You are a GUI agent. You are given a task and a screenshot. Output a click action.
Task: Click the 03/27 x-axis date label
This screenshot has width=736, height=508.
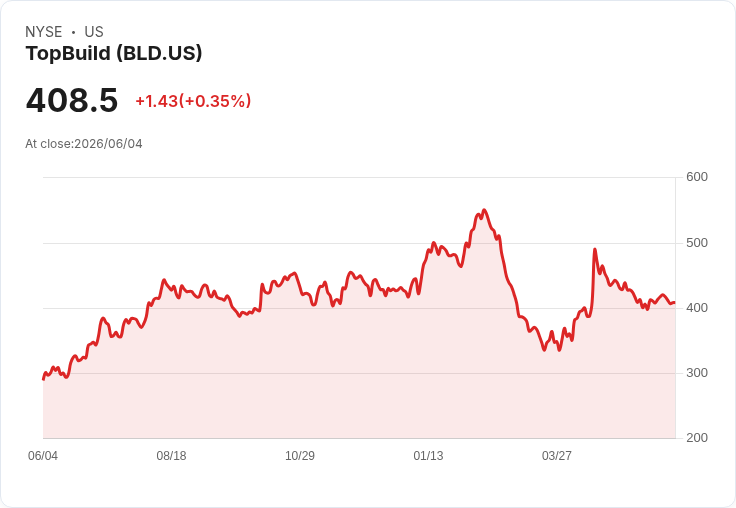pyautogui.click(x=557, y=455)
